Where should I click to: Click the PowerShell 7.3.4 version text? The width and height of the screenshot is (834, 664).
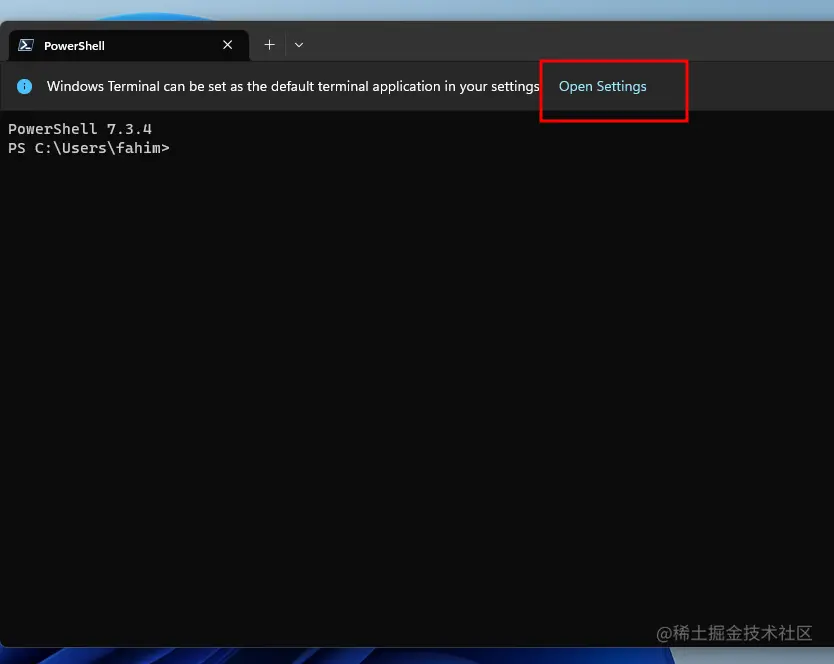click(x=80, y=129)
